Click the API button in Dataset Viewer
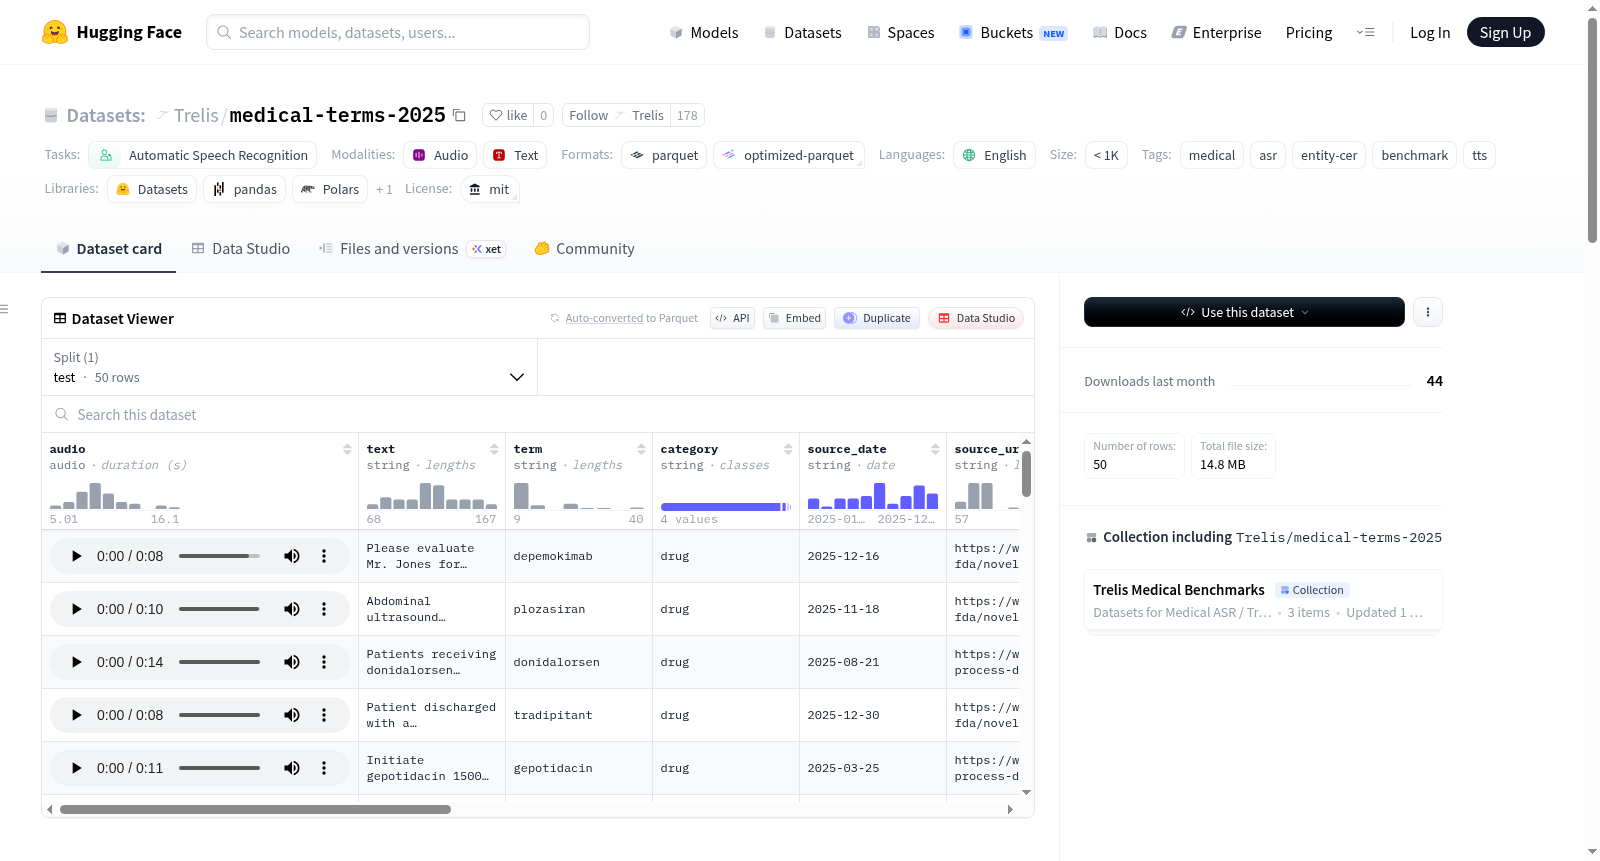Viewport: 1600px width, 861px height. [732, 318]
